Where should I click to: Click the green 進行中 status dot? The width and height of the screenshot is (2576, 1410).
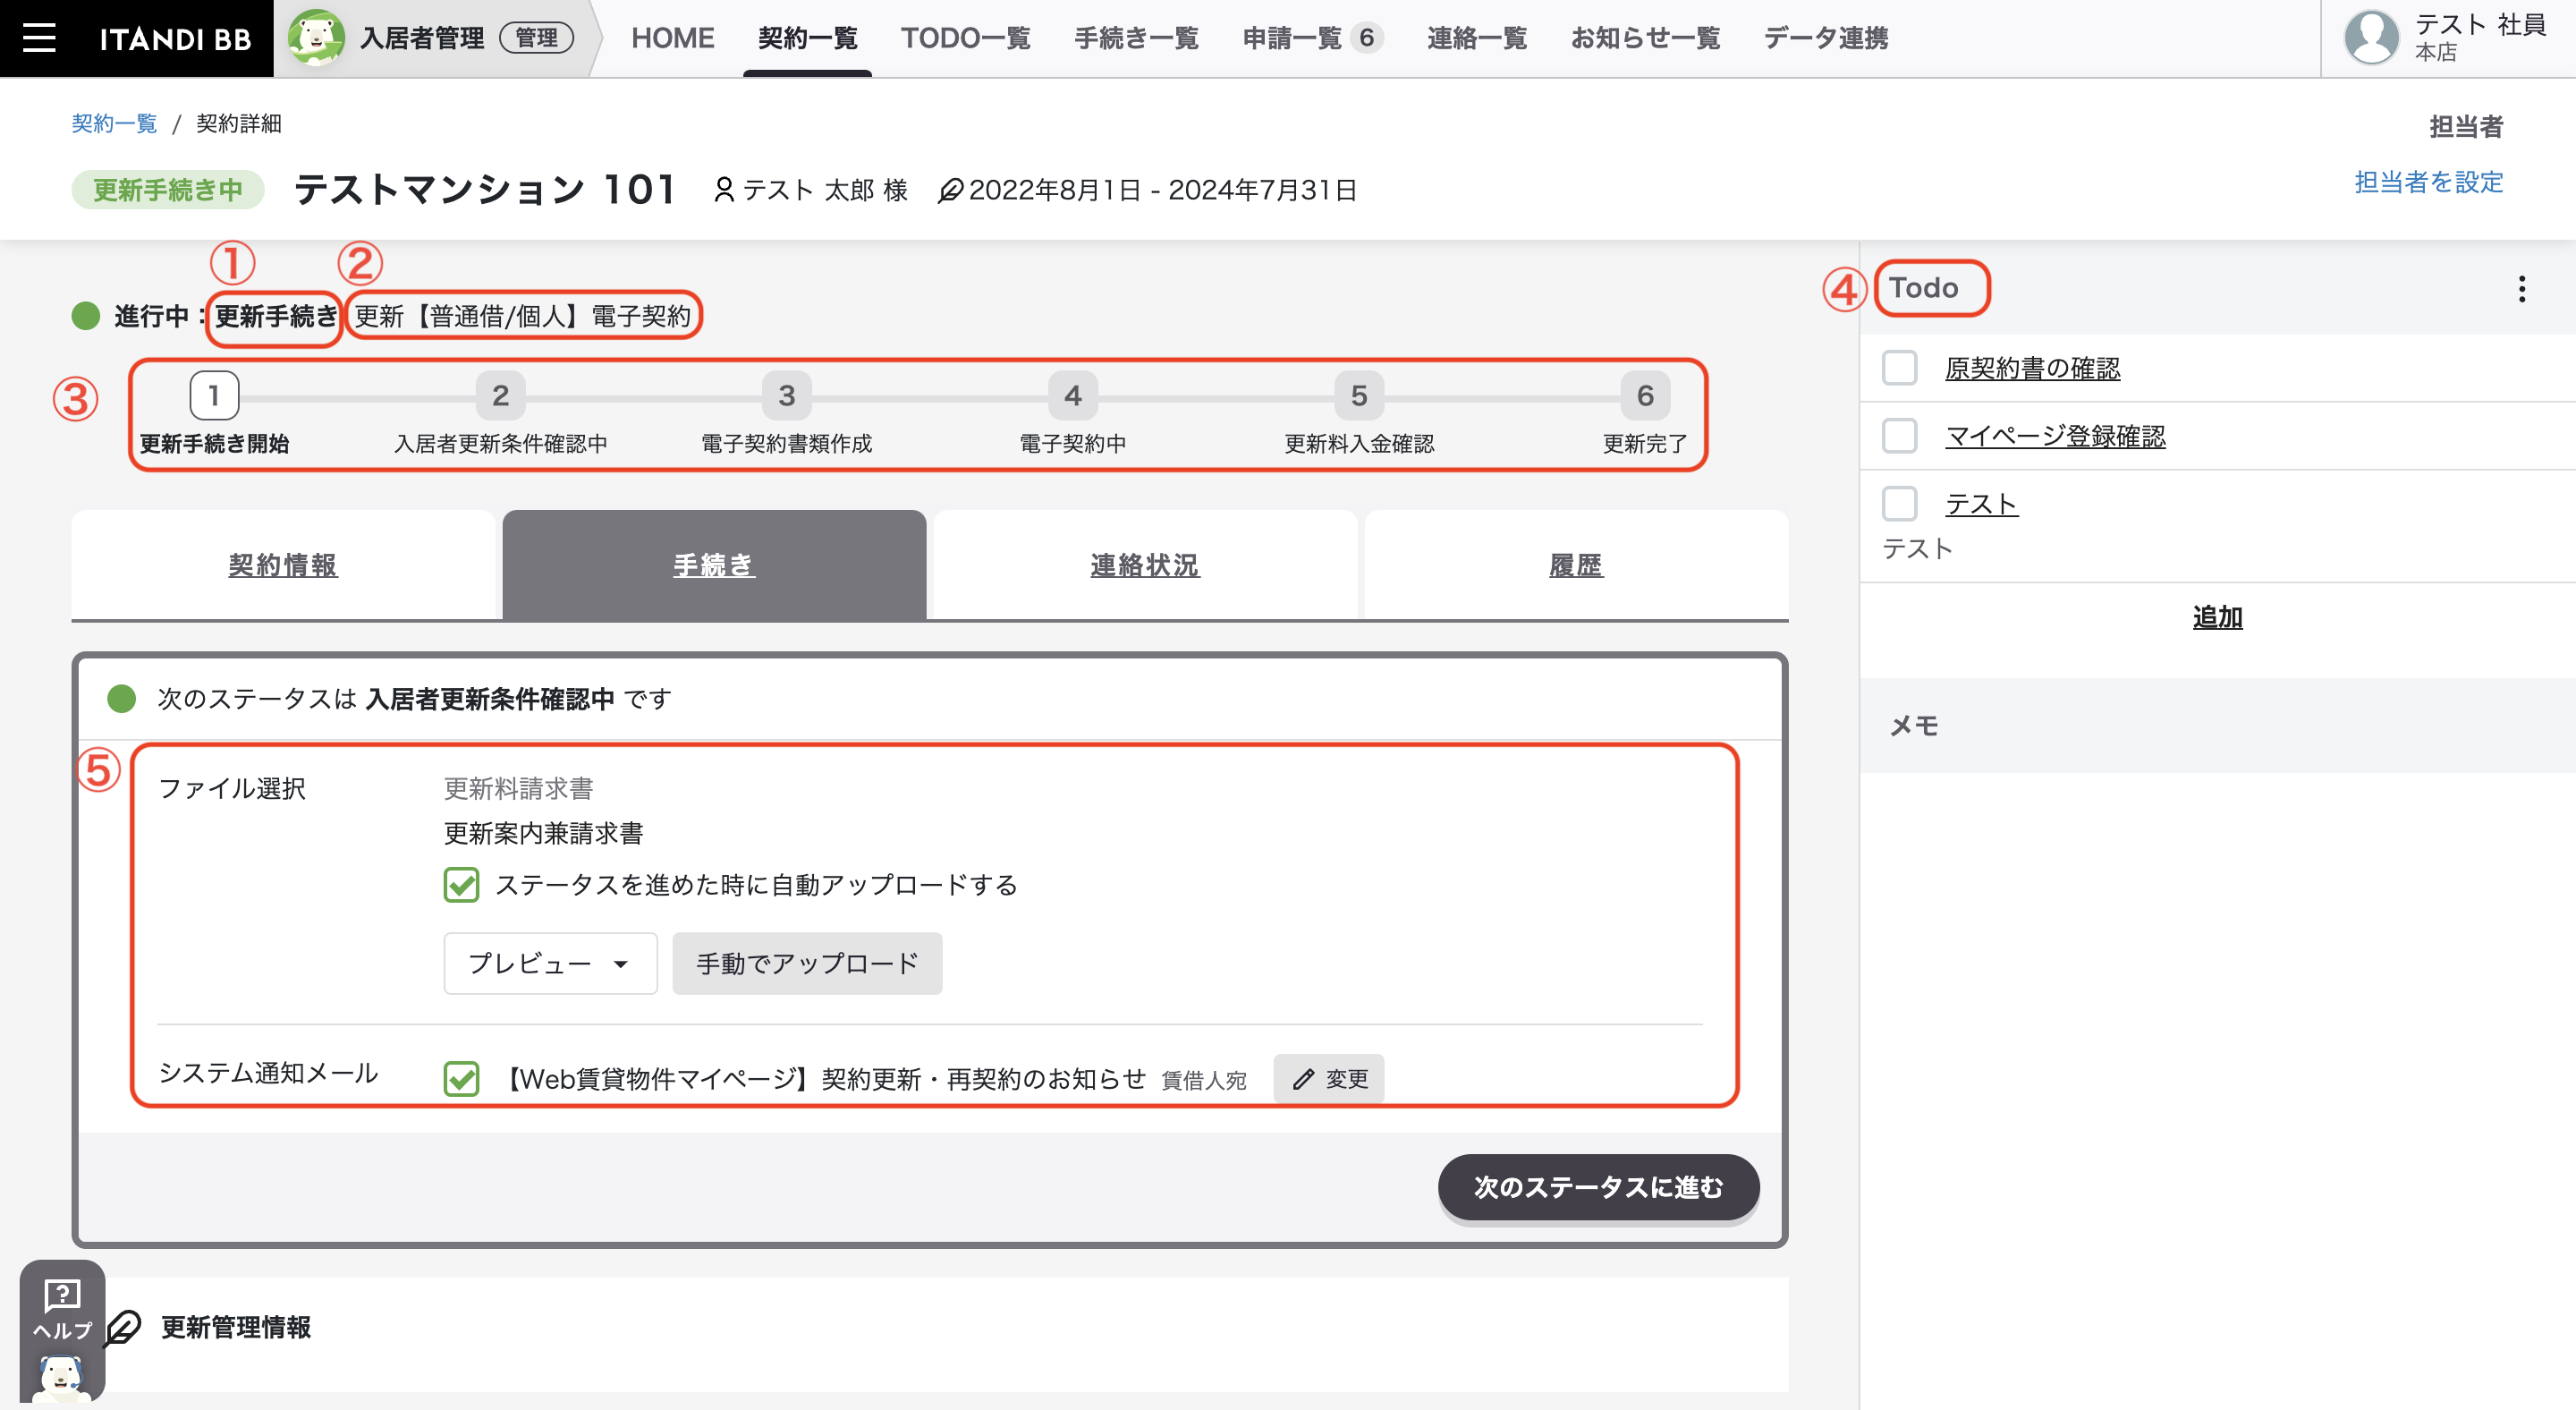click(86, 316)
